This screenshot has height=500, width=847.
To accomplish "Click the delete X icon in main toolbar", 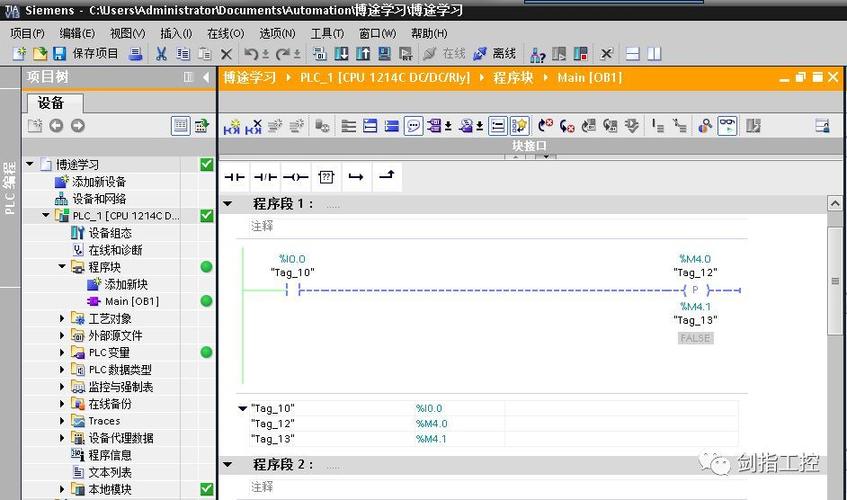I will click(x=226, y=53).
